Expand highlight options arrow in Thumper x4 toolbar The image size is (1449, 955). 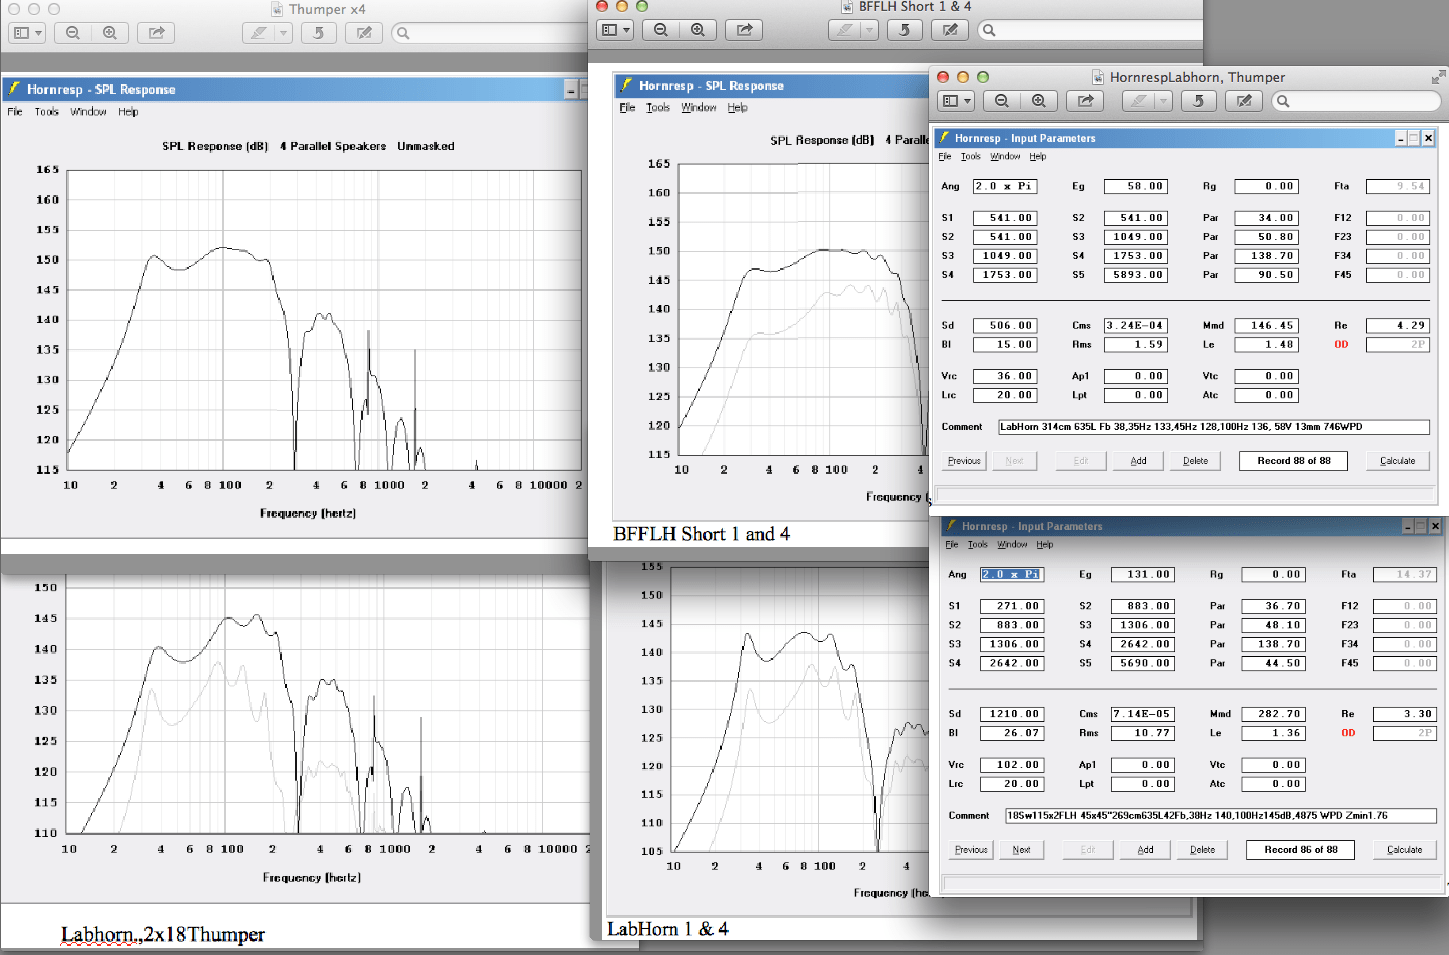click(283, 33)
